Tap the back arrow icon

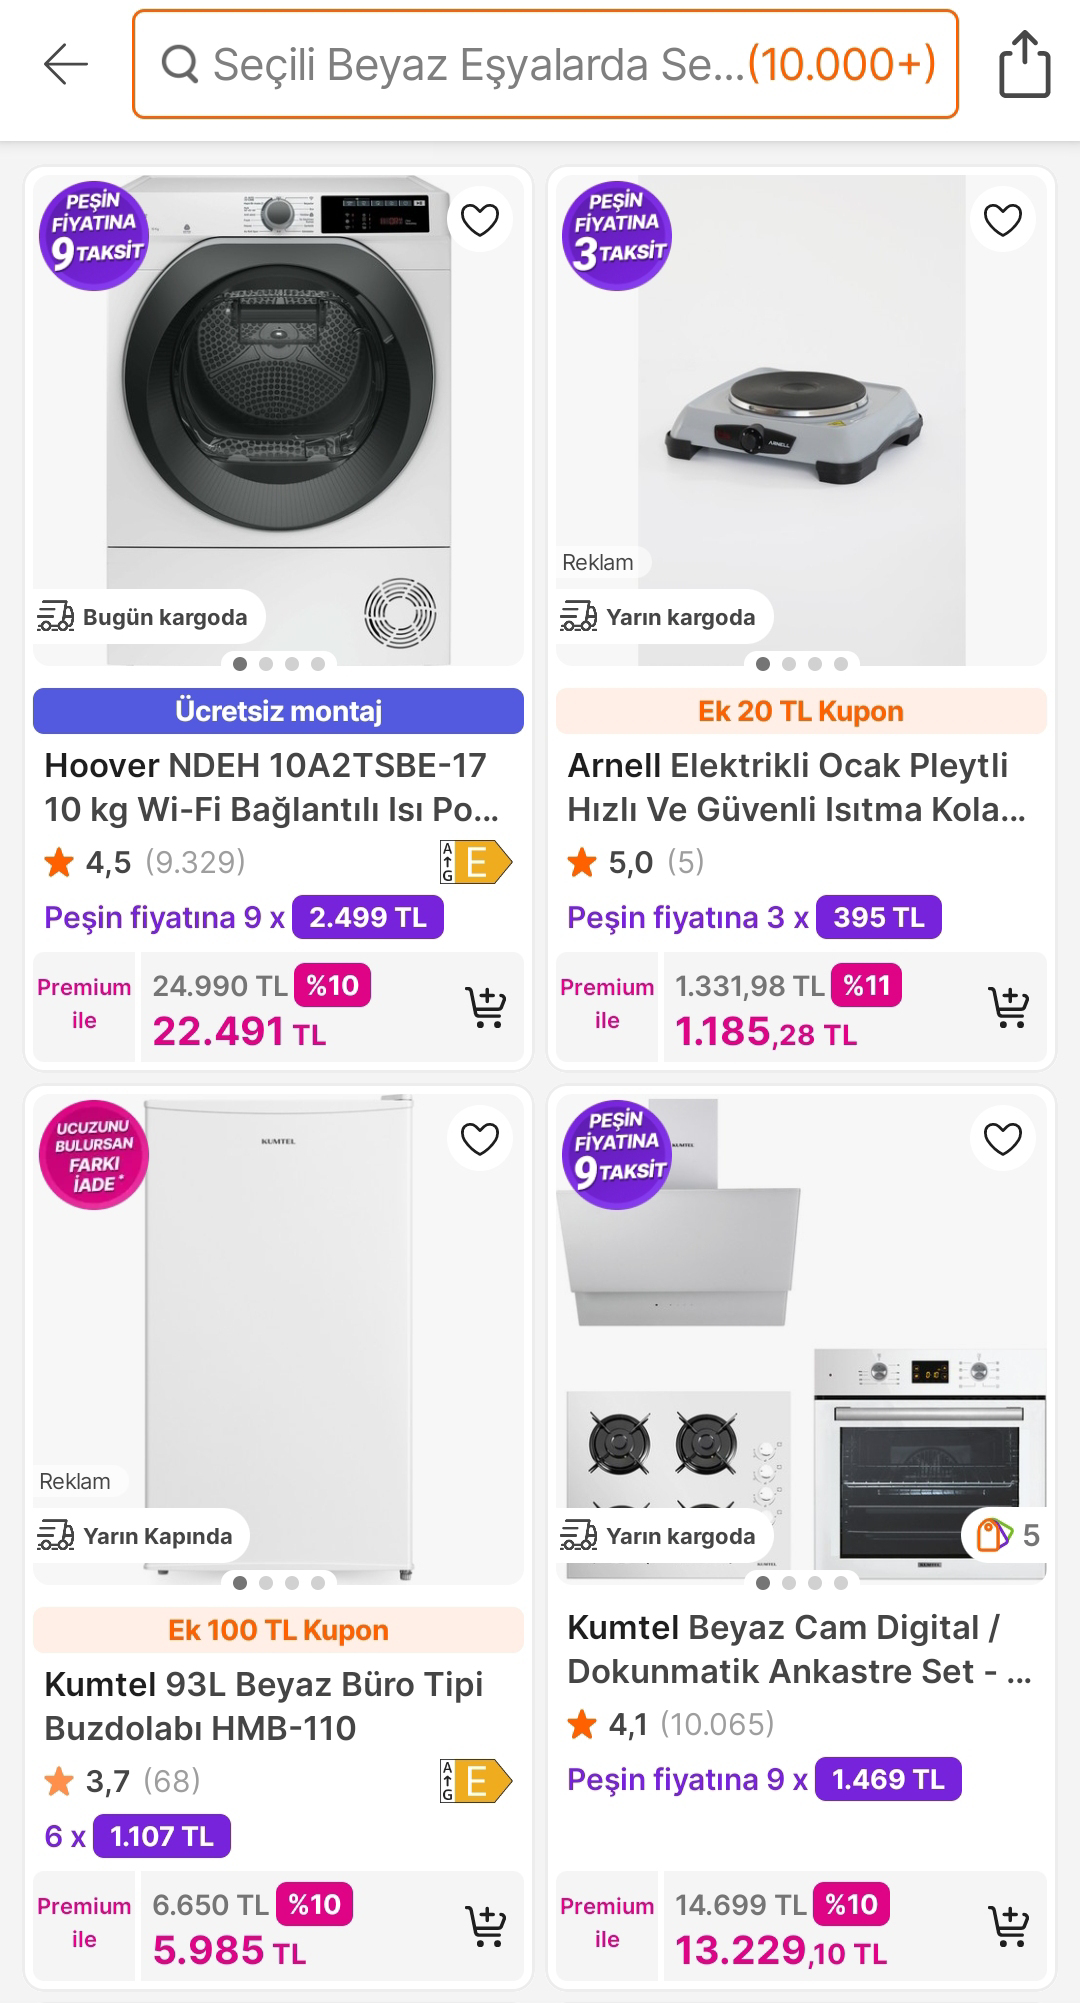[66, 65]
